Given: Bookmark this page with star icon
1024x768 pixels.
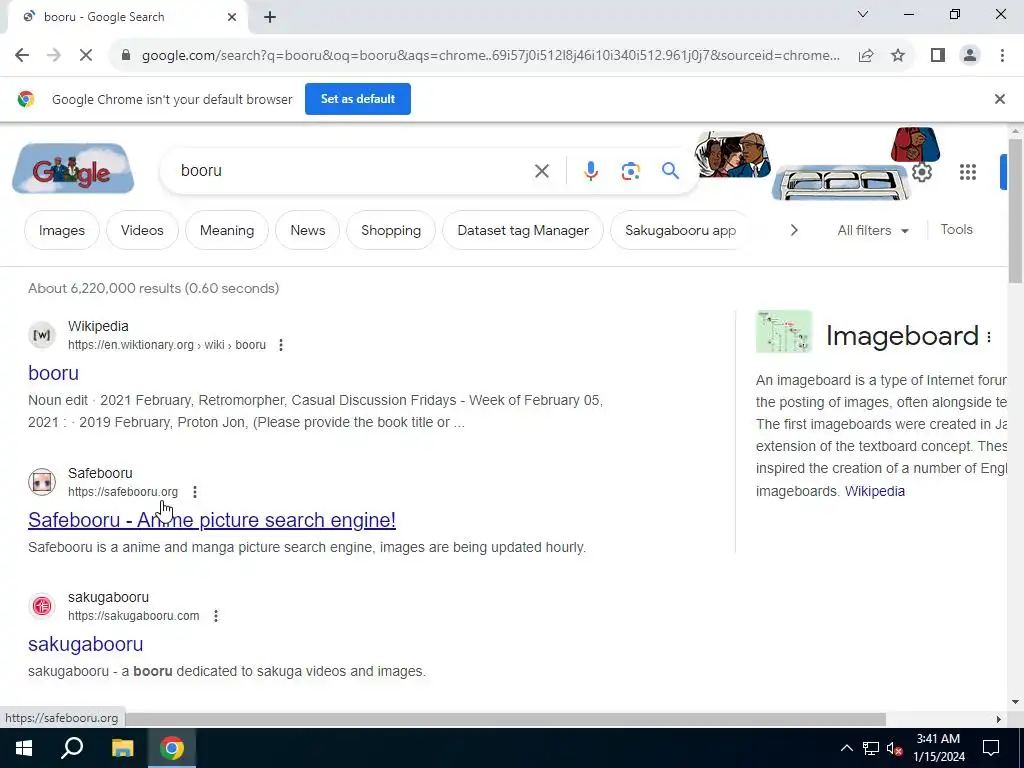Looking at the screenshot, I should tap(898, 56).
